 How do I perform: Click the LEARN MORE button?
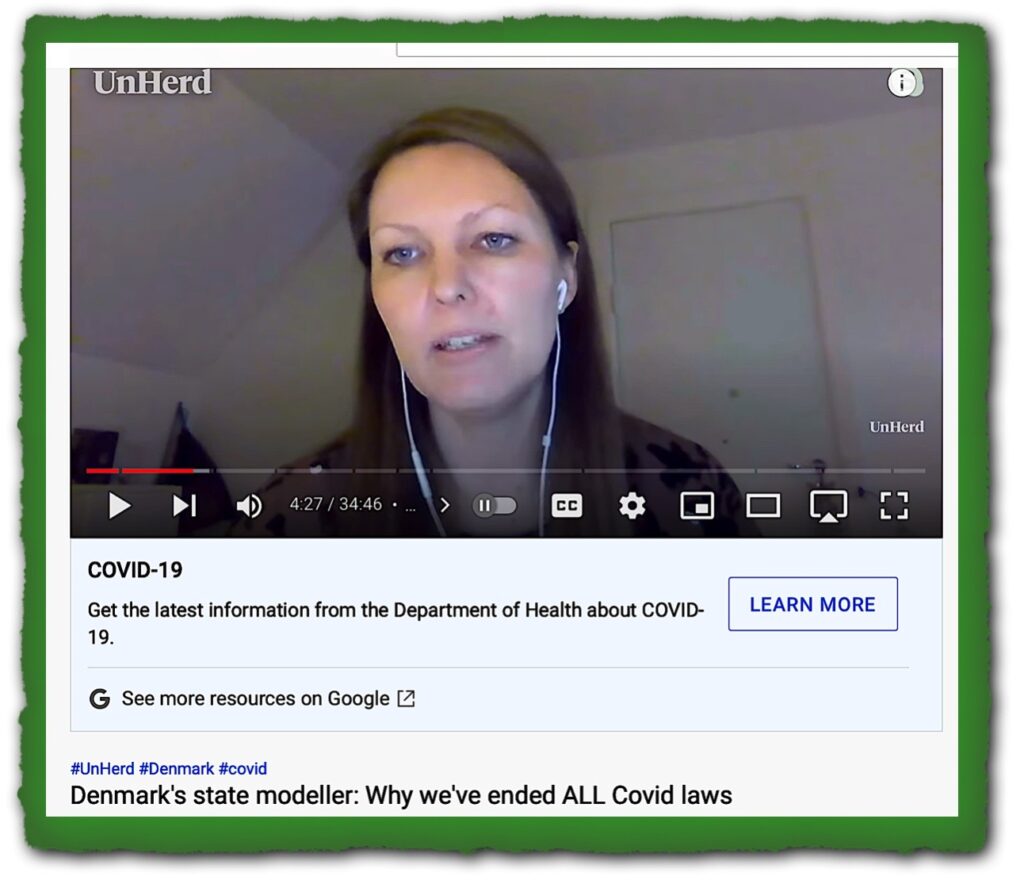tap(812, 604)
